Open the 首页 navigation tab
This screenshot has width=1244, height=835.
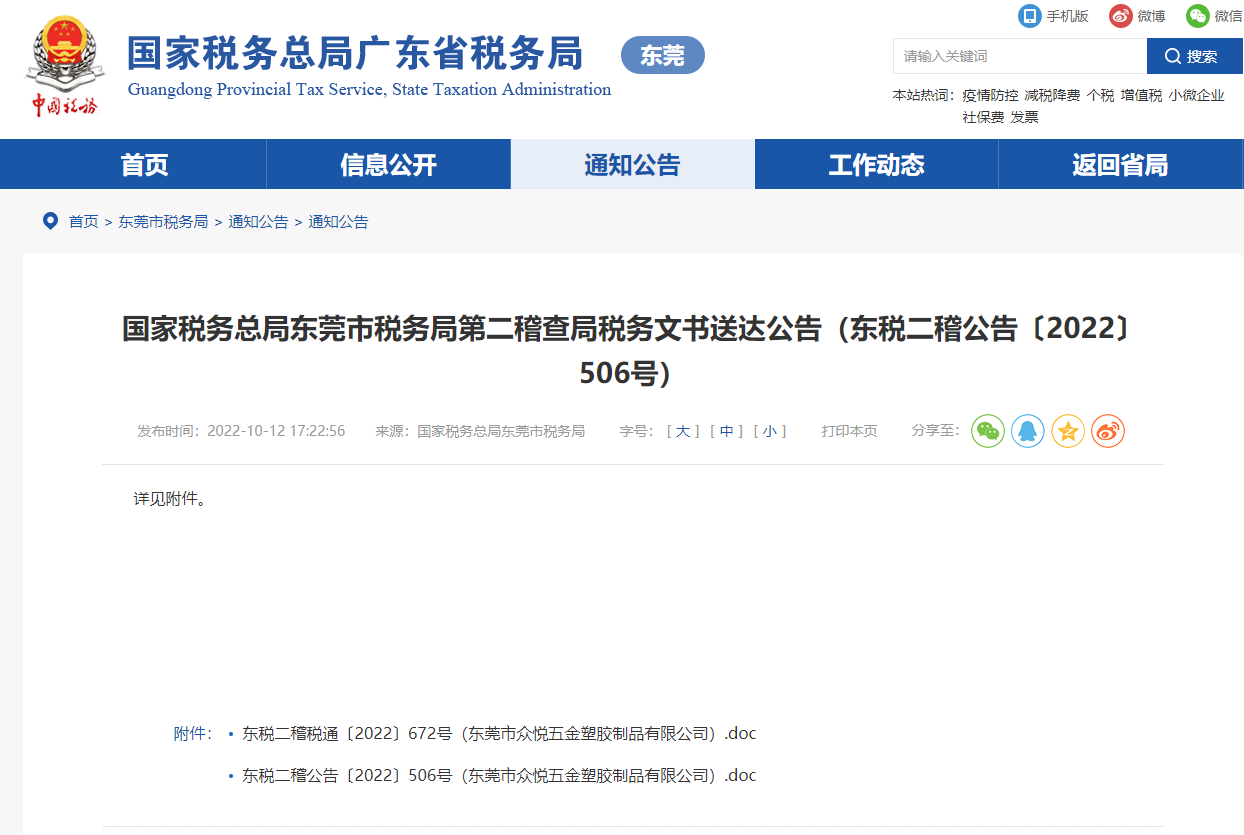click(x=145, y=165)
